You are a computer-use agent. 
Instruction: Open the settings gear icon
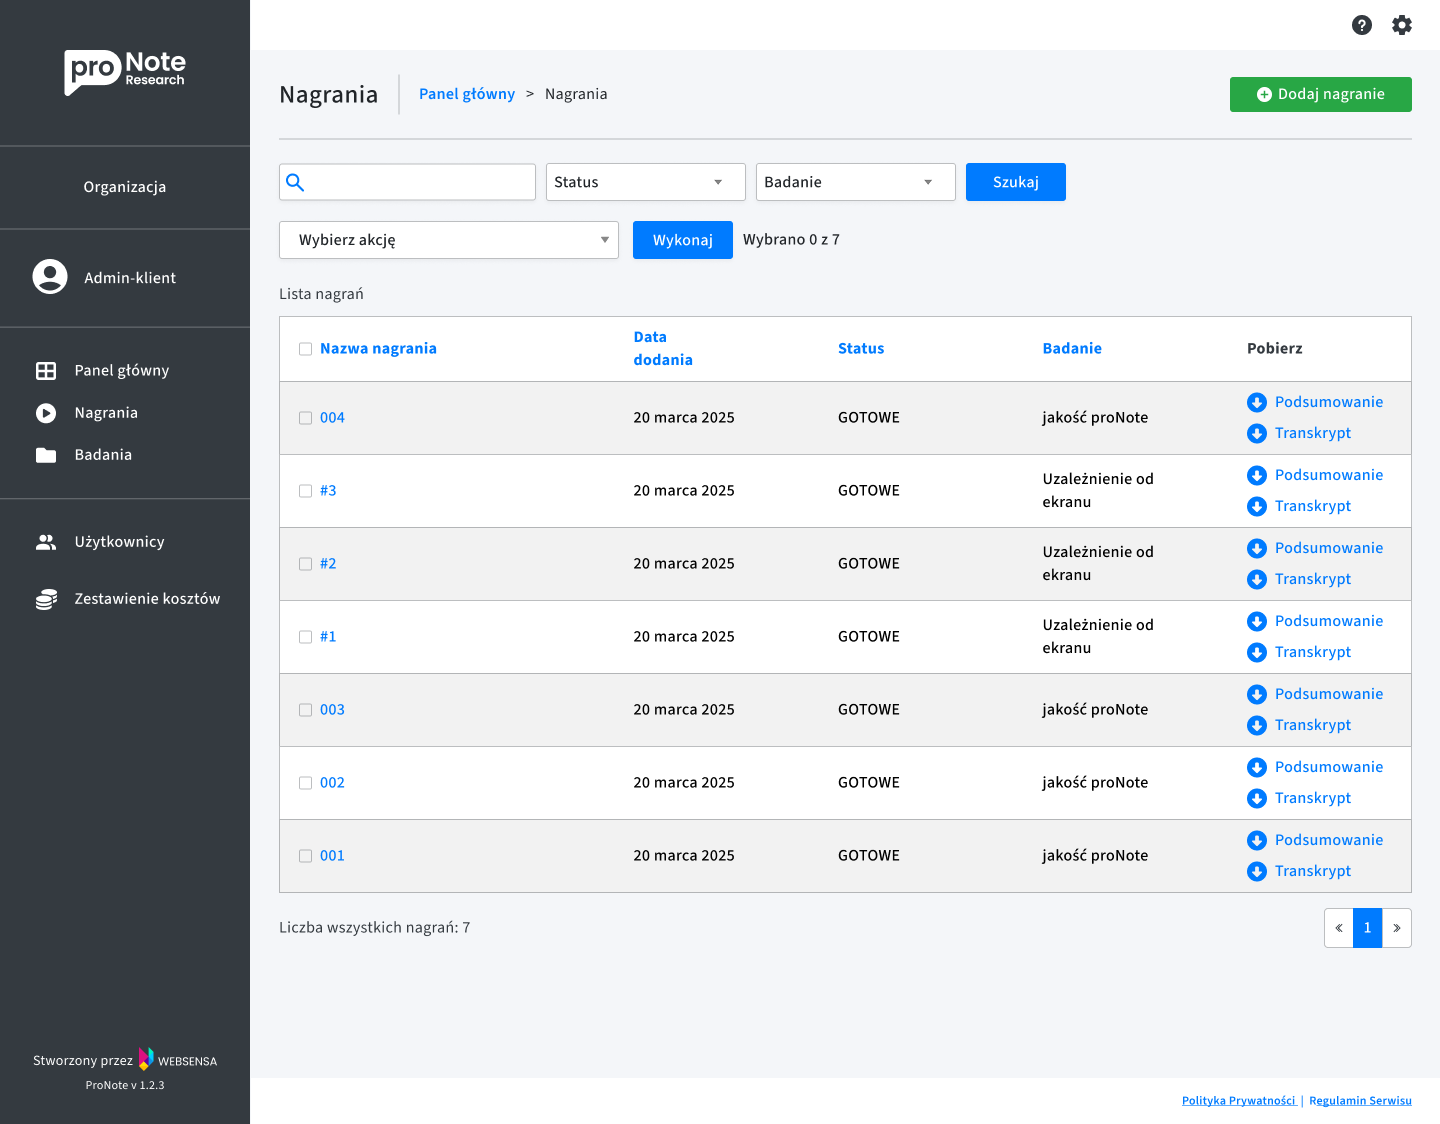pyautogui.click(x=1402, y=25)
